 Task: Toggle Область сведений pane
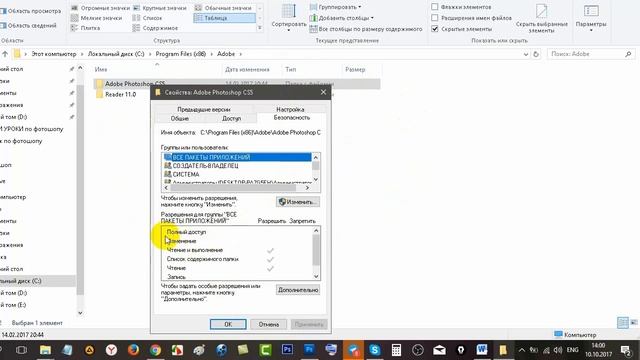28,25
